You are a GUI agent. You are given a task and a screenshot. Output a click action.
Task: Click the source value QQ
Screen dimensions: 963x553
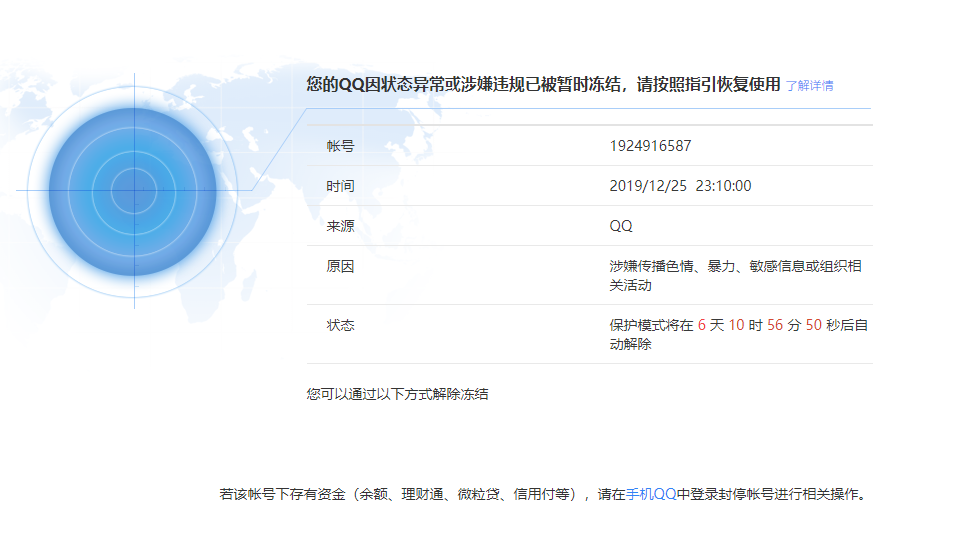620,226
